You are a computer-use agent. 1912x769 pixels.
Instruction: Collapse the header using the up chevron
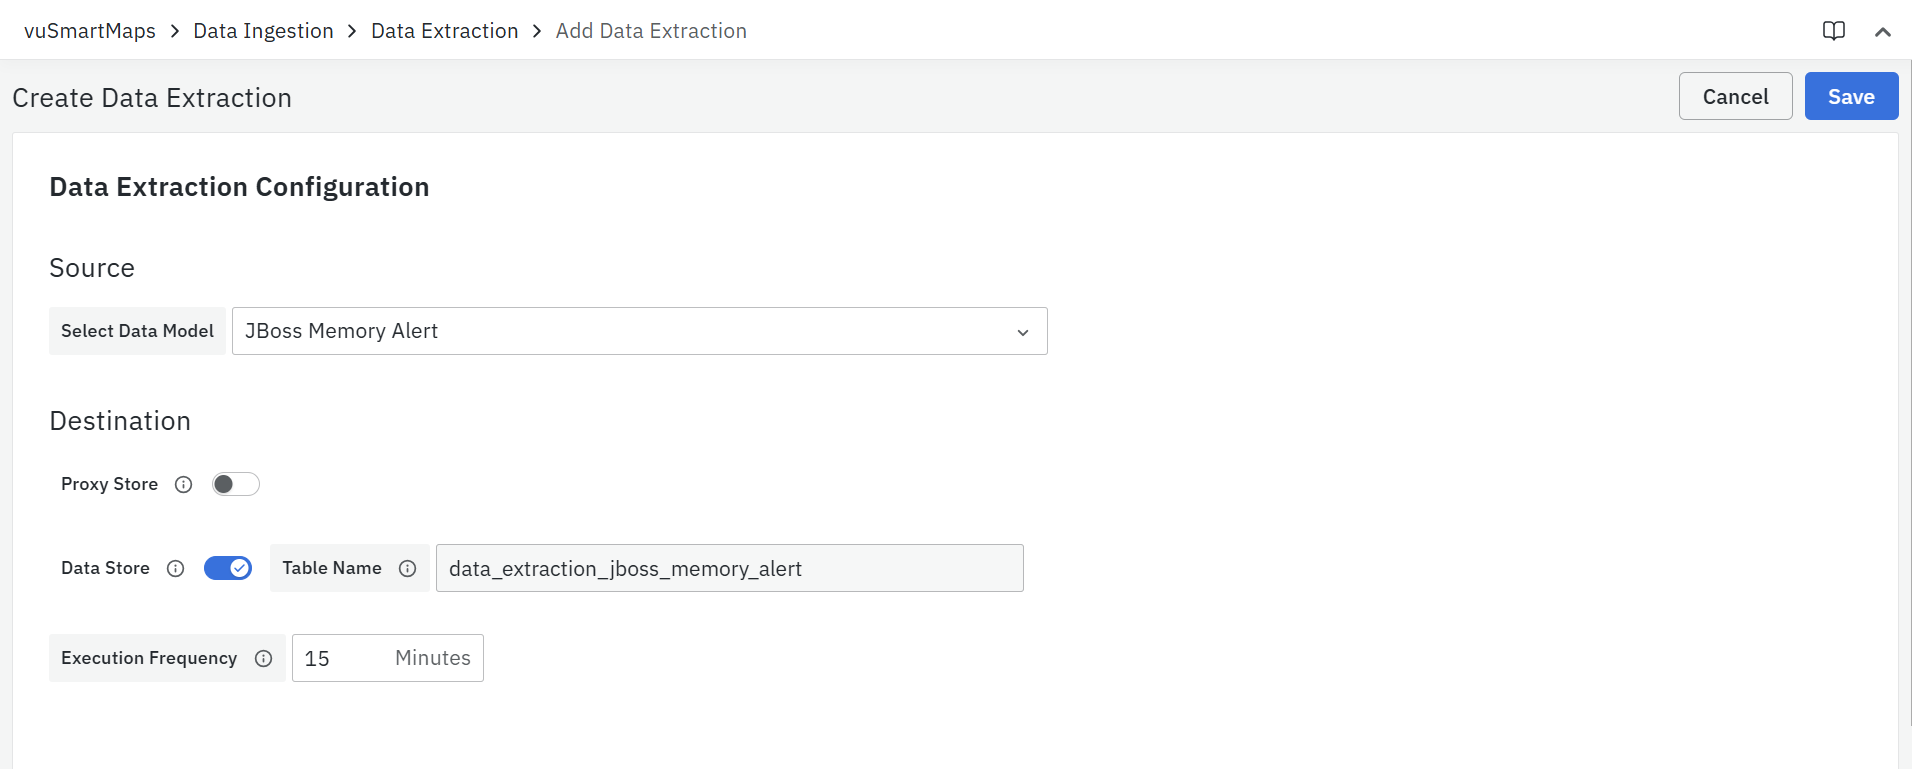[1882, 32]
